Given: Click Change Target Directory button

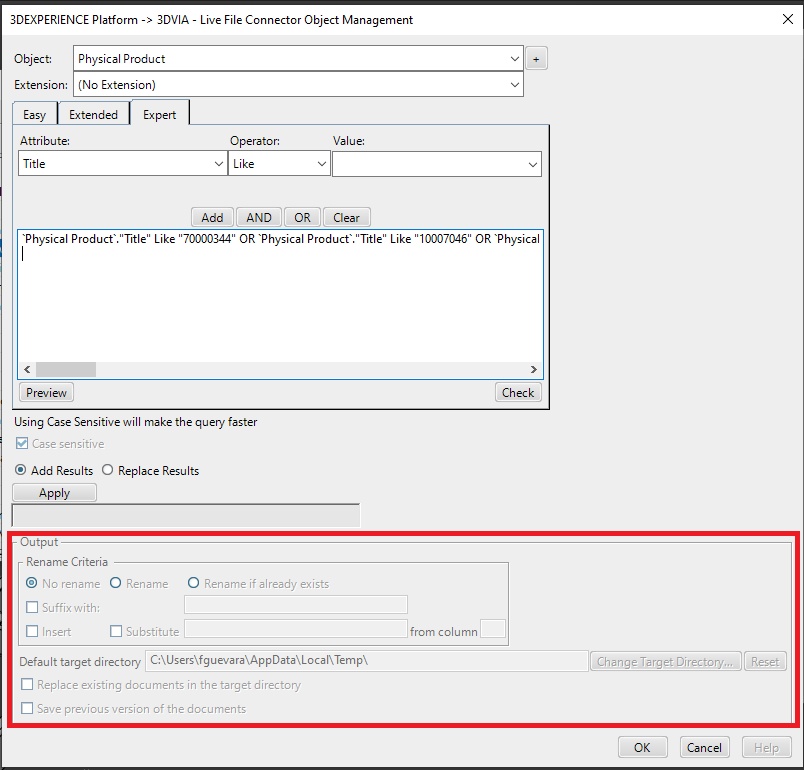Looking at the screenshot, I should [665, 662].
